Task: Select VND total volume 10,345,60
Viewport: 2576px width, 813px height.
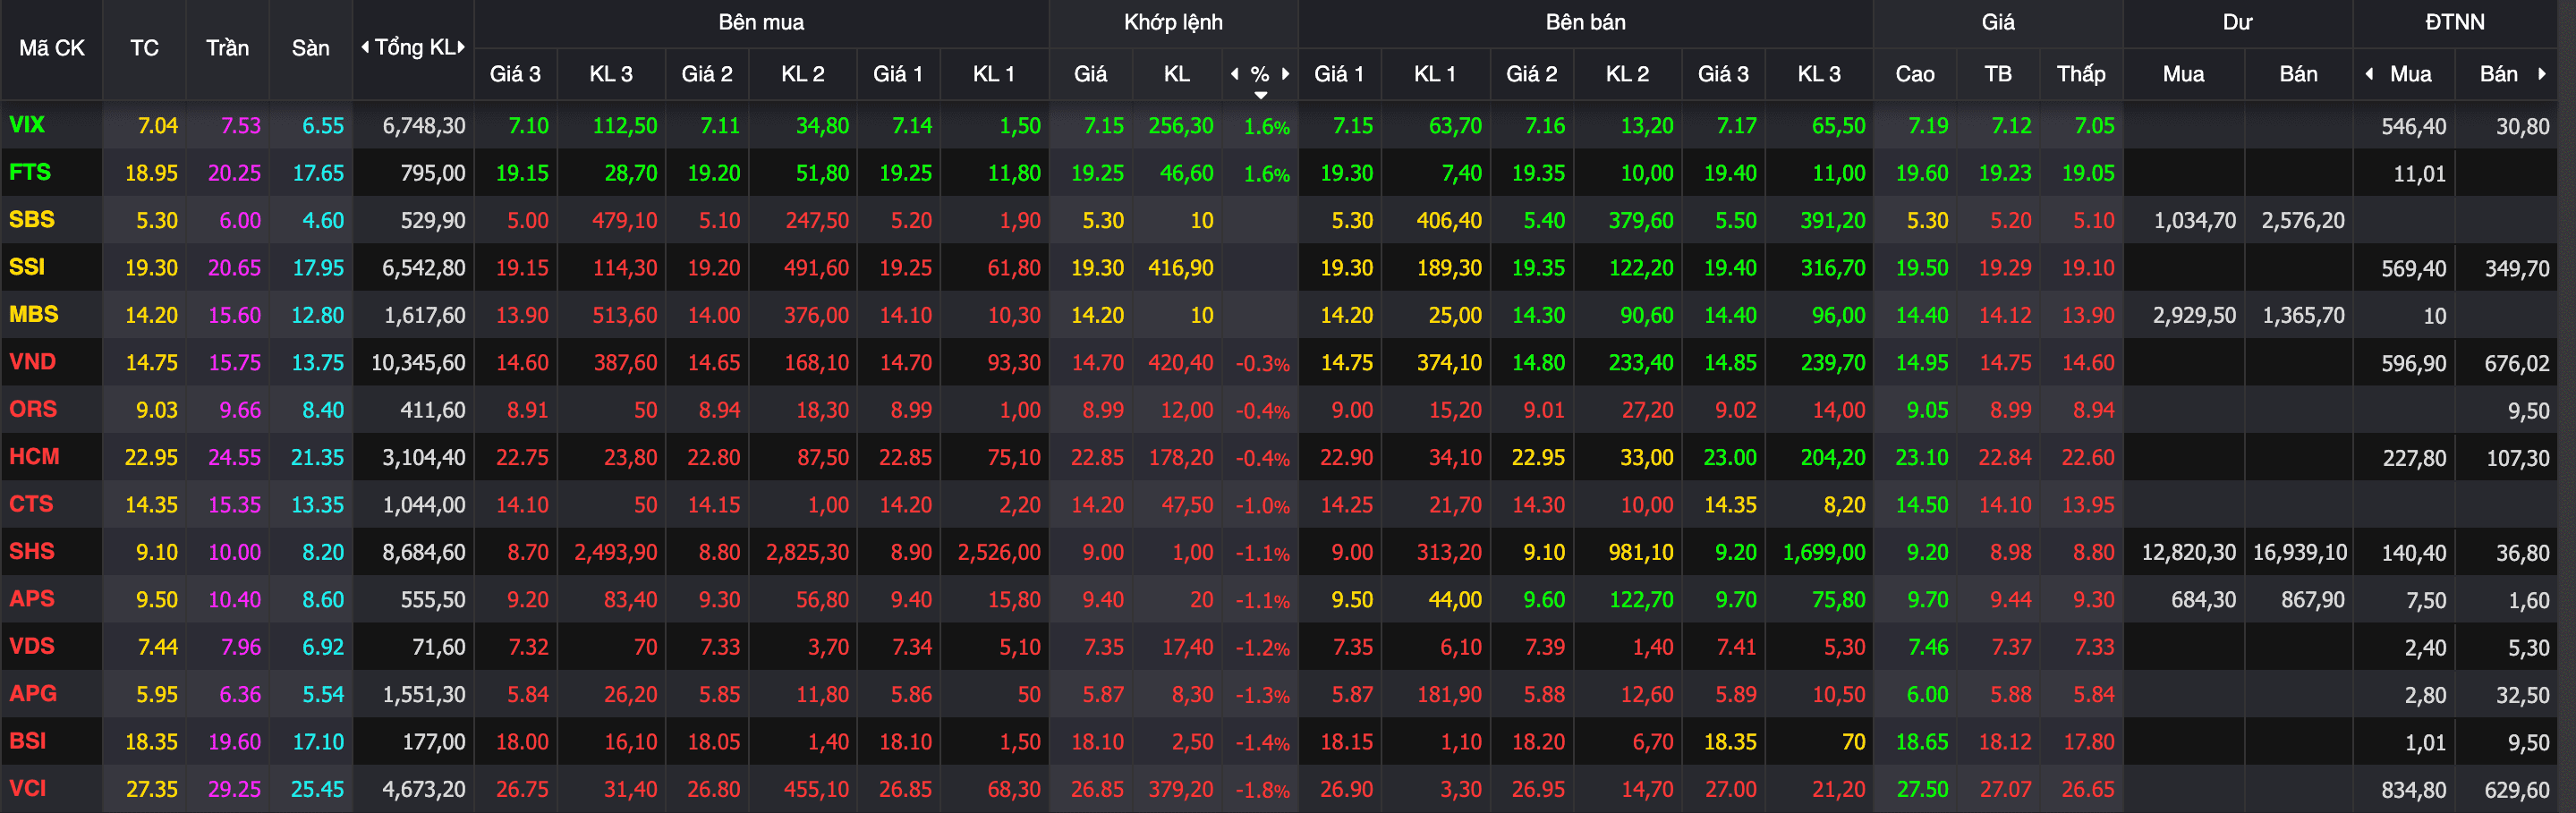Action: tap(418, 363)
